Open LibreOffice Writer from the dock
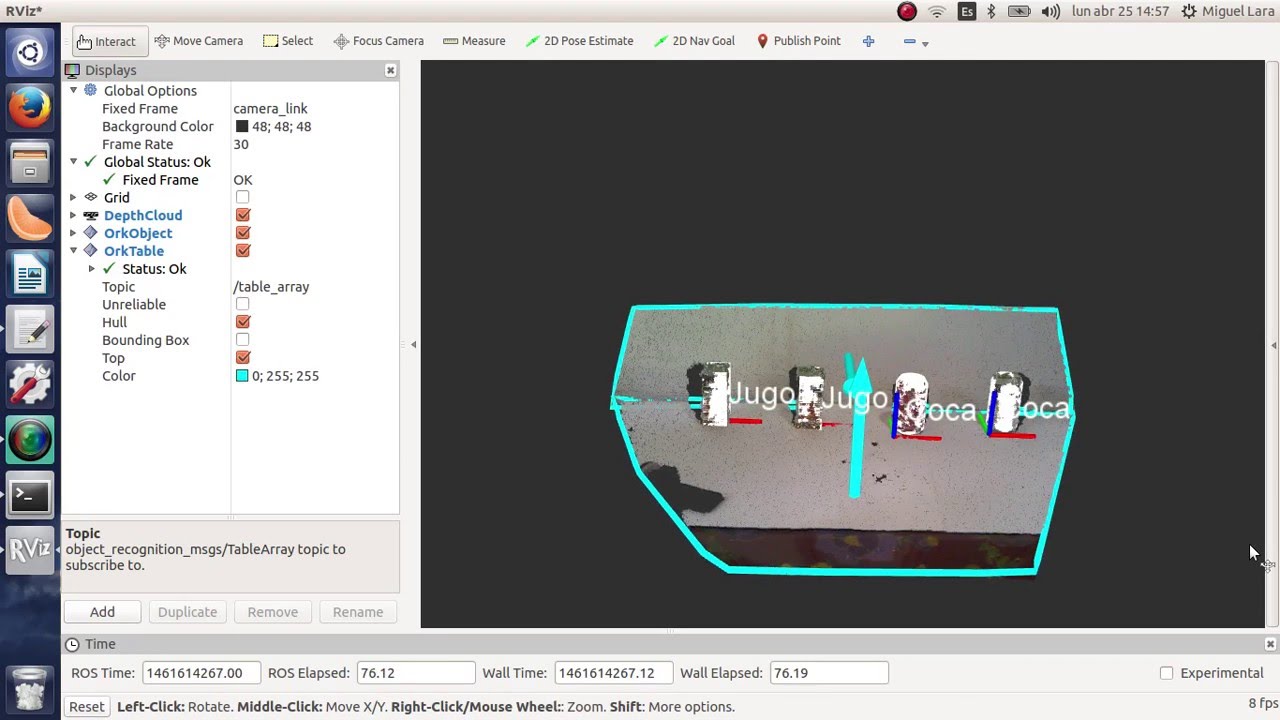The image size is (1280, 720). (x=30, y=274)
